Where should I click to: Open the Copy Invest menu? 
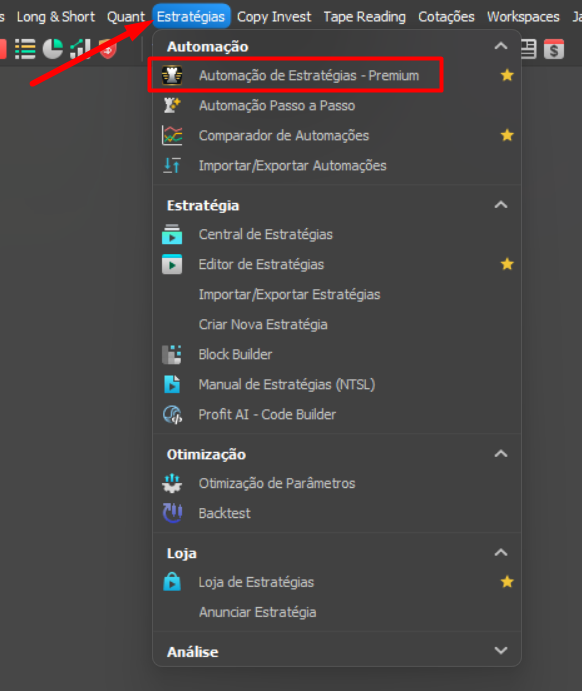pos(274,17)
